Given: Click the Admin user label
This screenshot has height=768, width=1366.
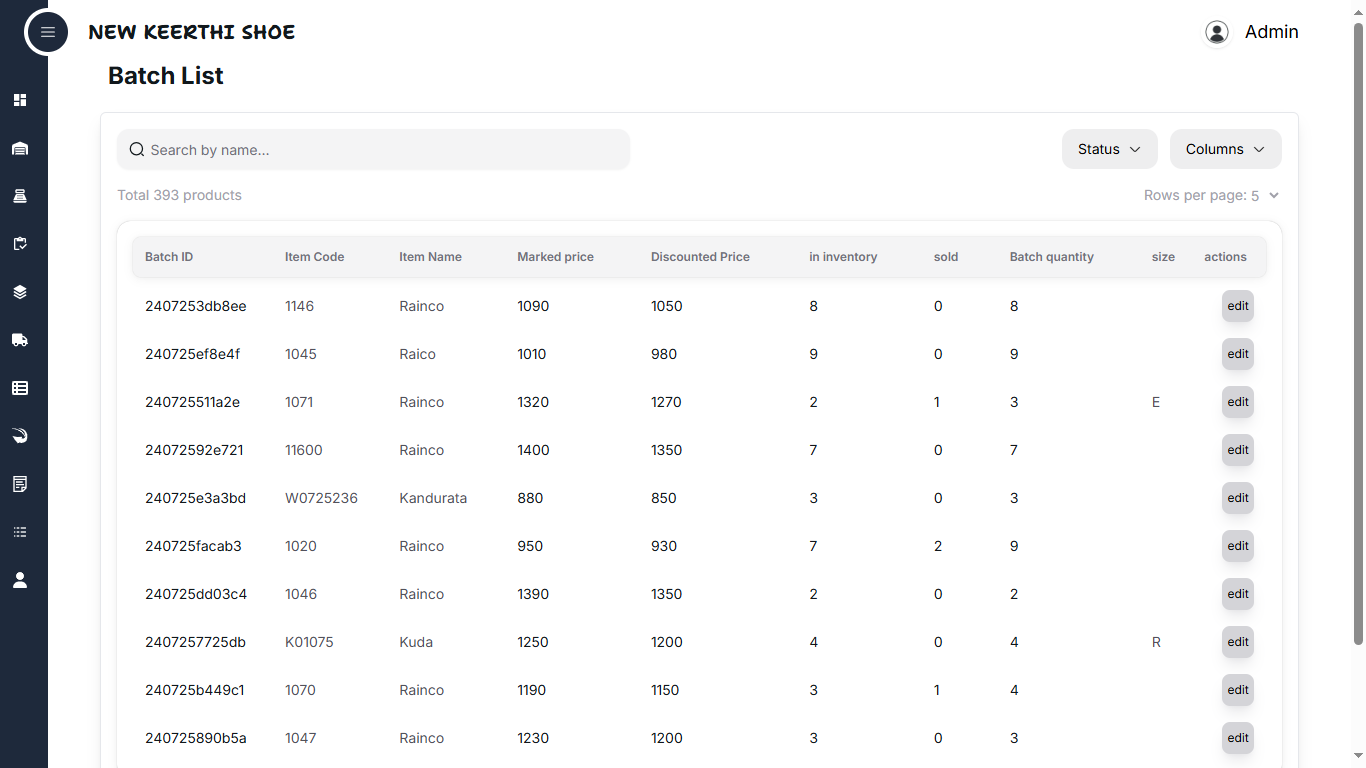Looking at the screenshot, I should [1272, 32].
